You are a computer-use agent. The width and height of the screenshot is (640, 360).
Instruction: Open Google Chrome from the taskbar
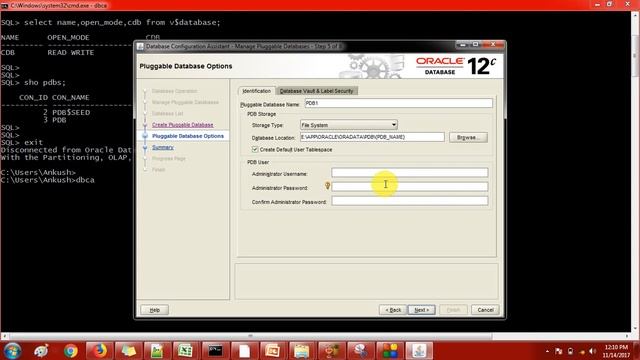pyautogui.click(x=71, y=351)
